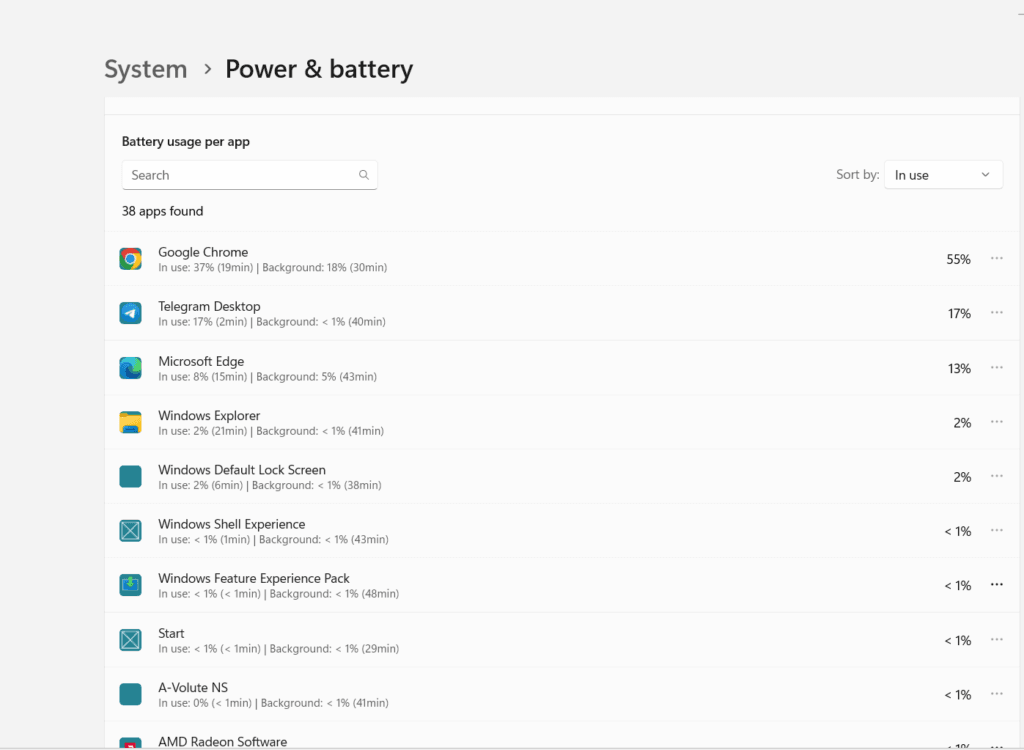Click the Windows Shell Experience icon
Screen dimensions: 1024x750
tap(130, 531)
